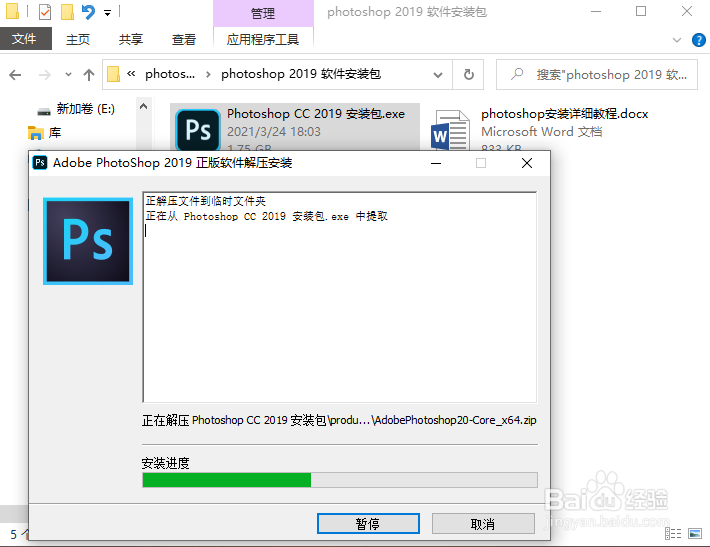Click navigation pane scroll-up arrow

pos(144,107)
